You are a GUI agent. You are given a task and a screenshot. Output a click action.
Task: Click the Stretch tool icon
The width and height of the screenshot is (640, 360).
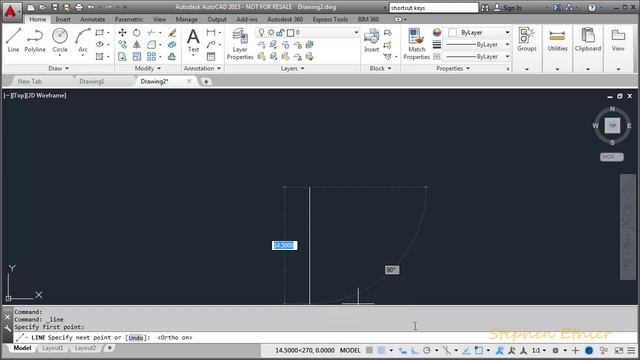tap(122, 56)
